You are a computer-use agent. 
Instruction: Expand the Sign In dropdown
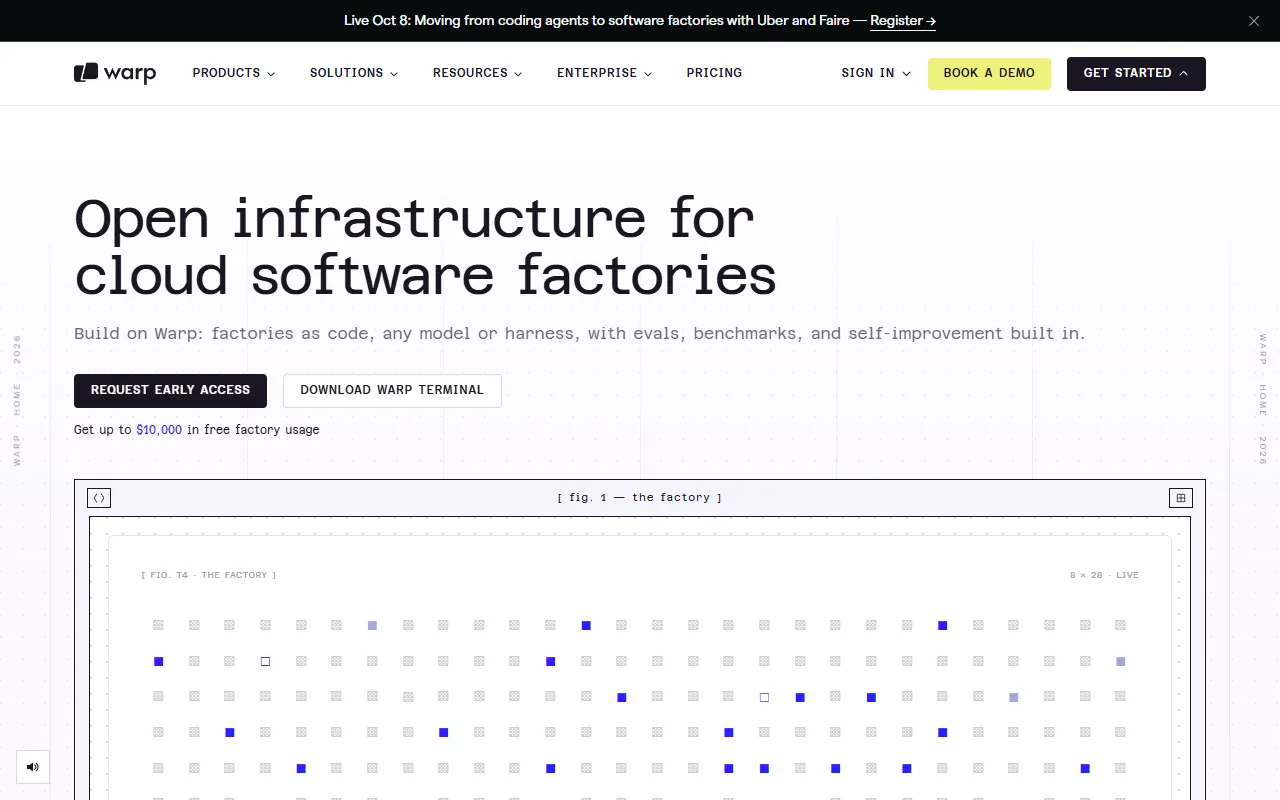click(x=876, y=73)
